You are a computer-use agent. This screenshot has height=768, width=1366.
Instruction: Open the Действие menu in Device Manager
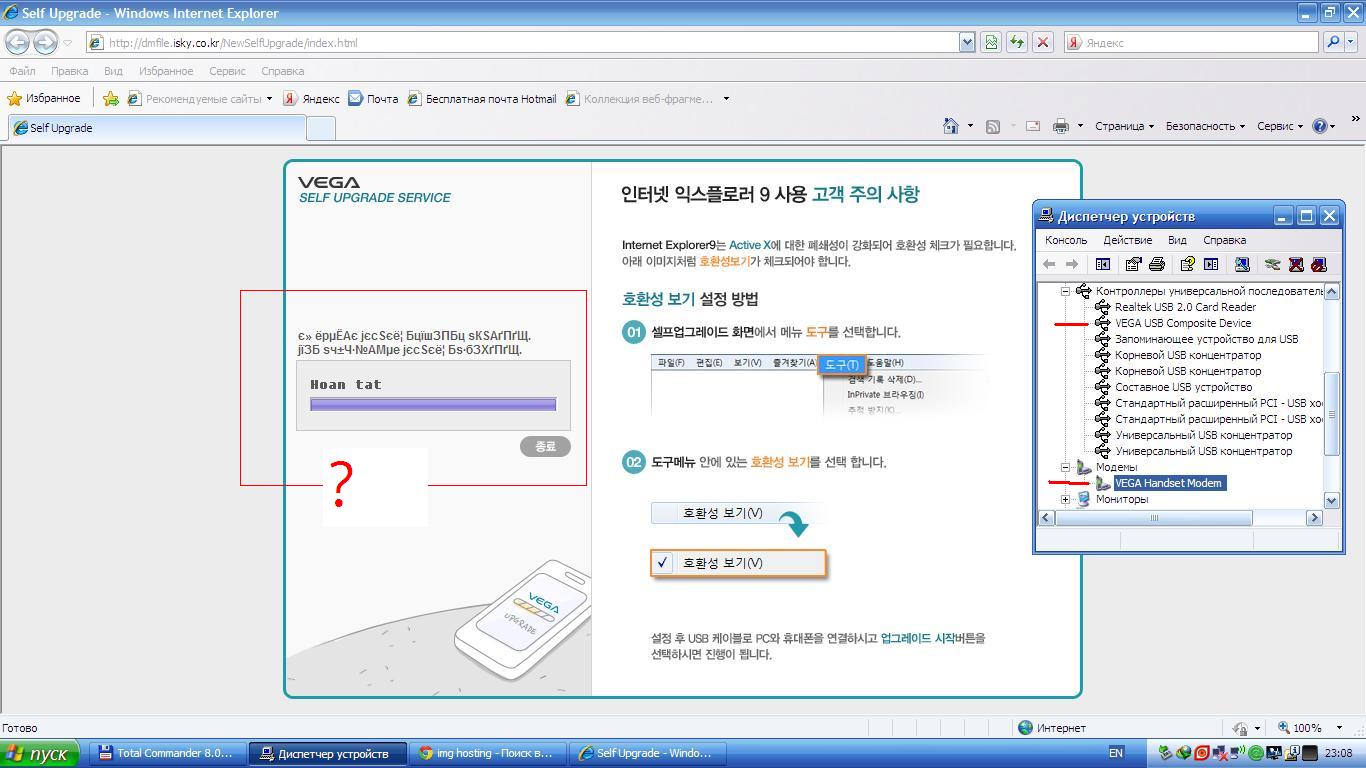click(1127, 240)
